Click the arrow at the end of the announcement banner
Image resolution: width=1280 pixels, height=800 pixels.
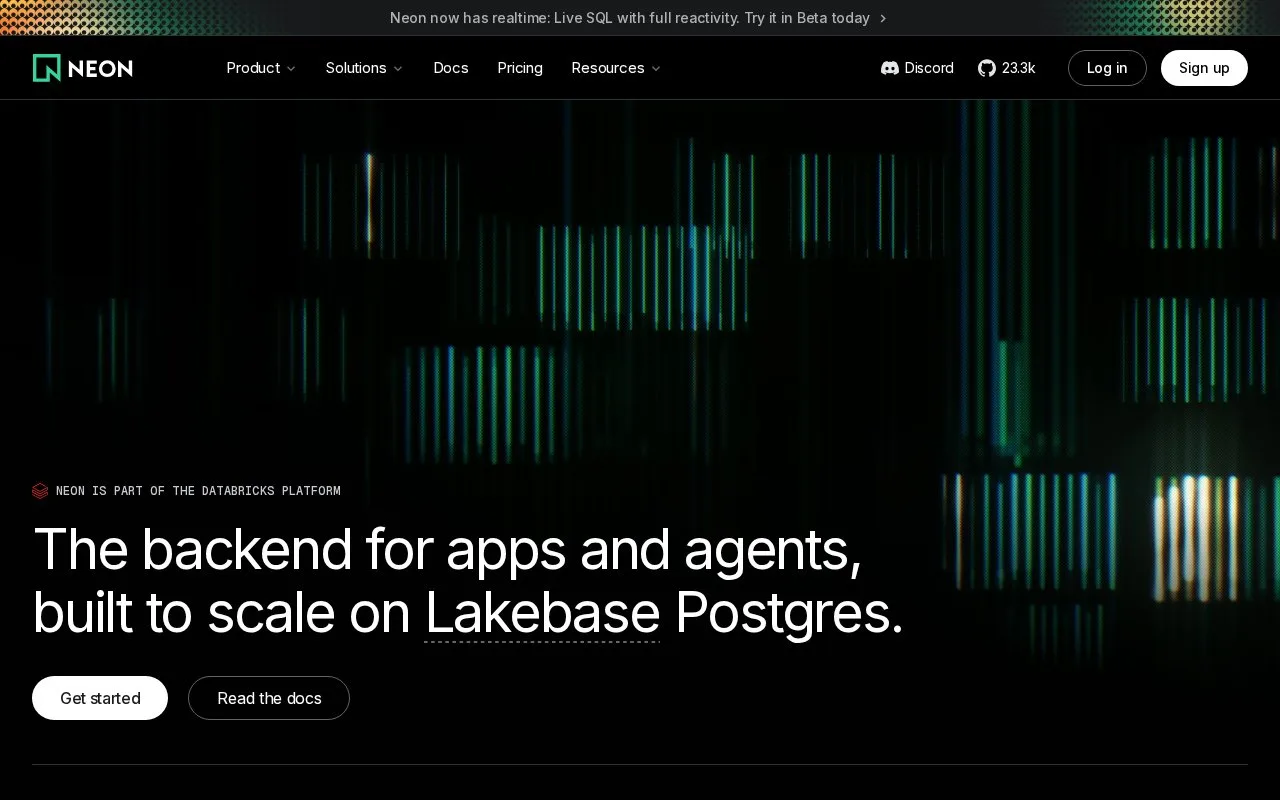(x=883, y=18)
